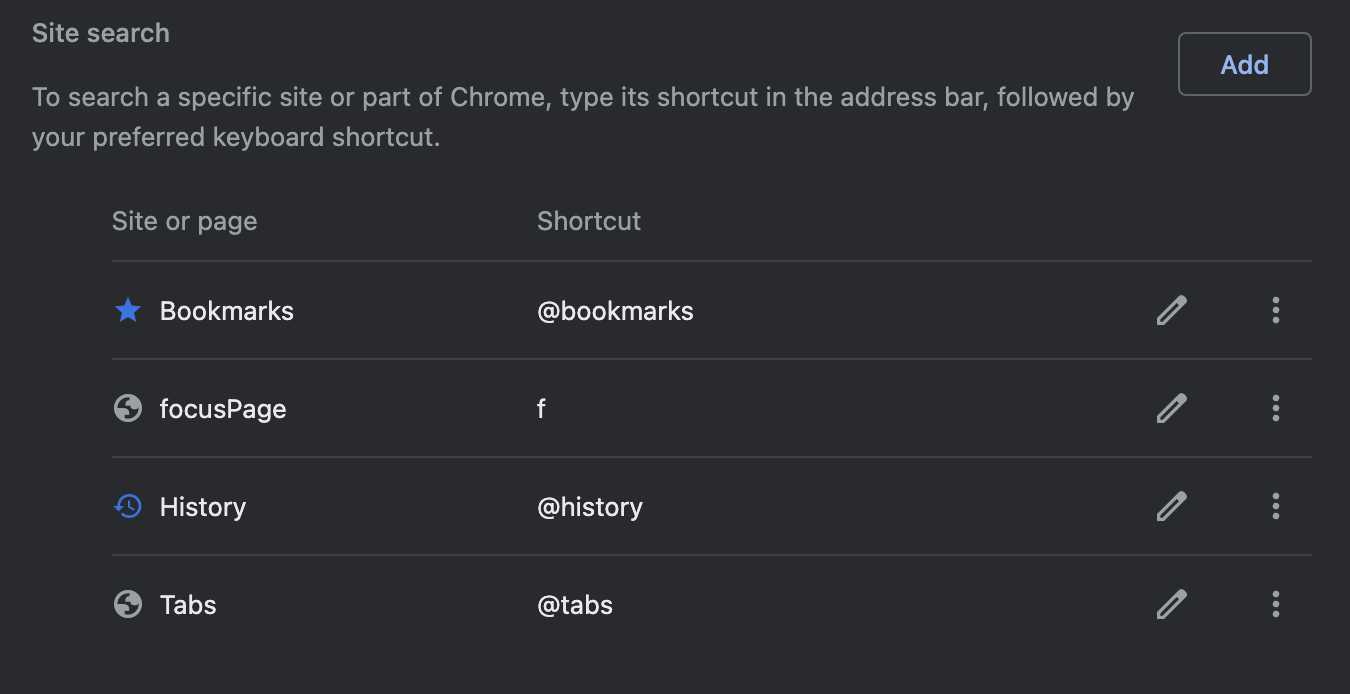Select the focusPage site name

pos(223,409)
